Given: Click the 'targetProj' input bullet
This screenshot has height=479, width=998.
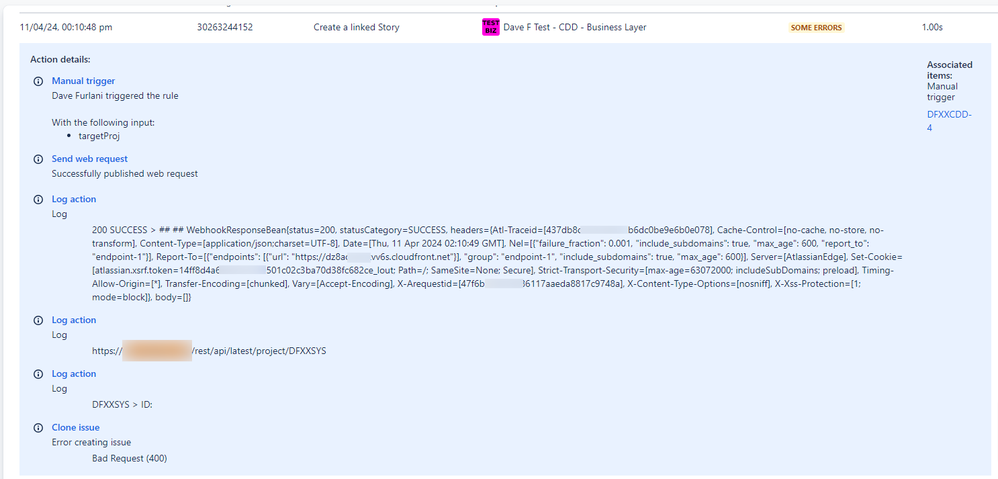Looking at the screenshot, I should click(99, 136).
